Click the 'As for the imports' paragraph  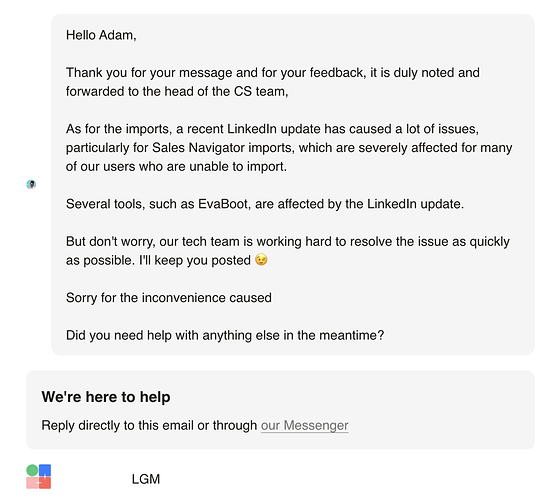pos(289,148)
